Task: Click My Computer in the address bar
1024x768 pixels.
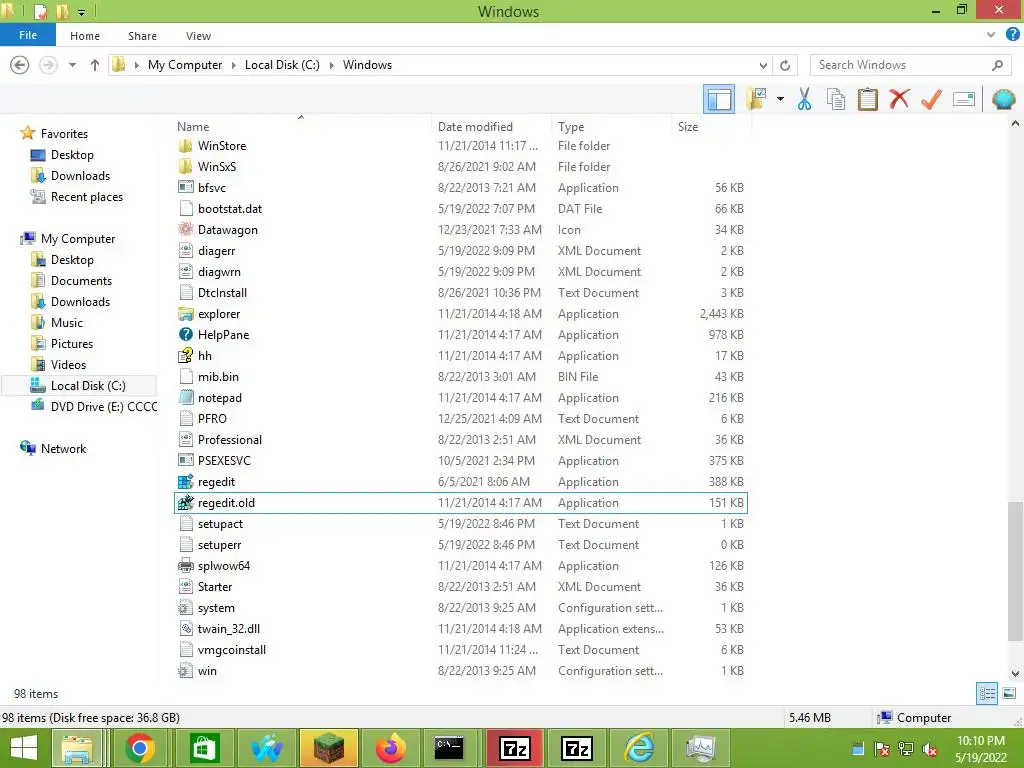Action: point(185,65)
